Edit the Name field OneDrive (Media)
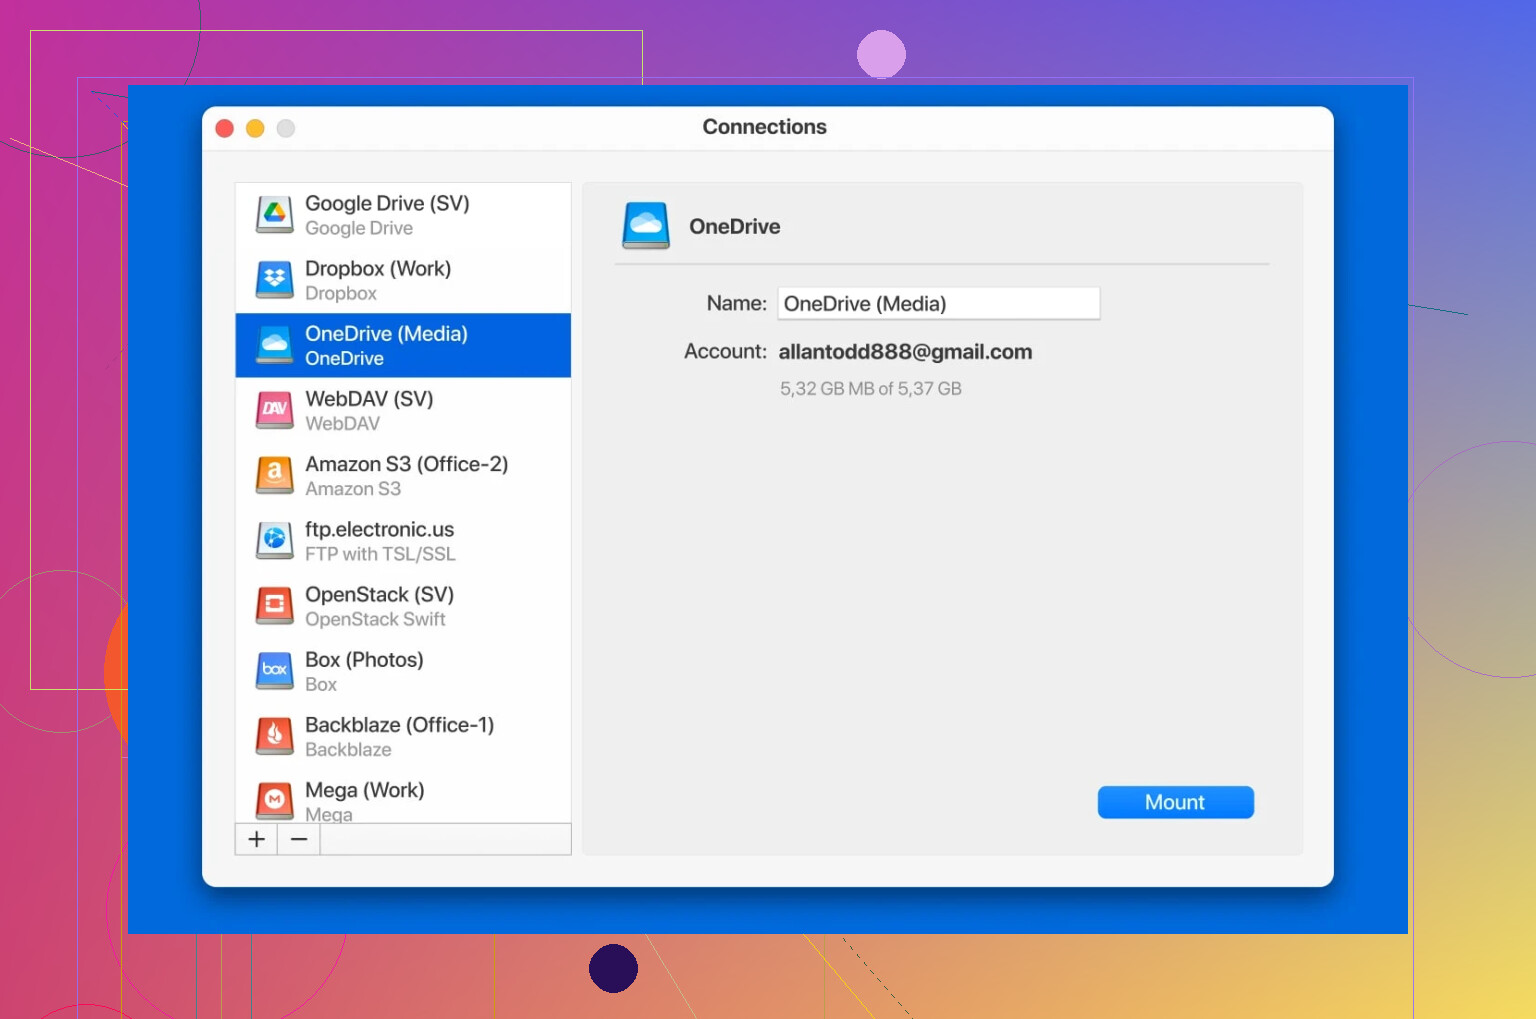The width and height of the screenshot is (1536, 1019). click(x=938, y=304)
